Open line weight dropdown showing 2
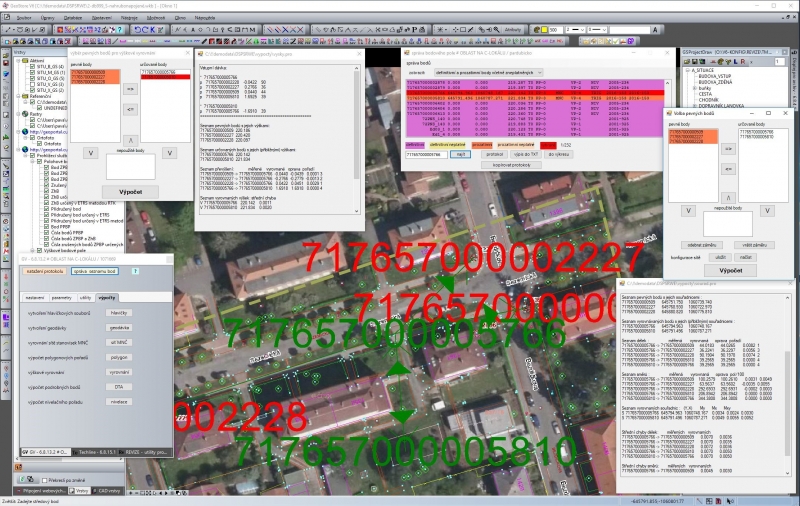Screen dimensions: 800x506 [x=574, y=30]
